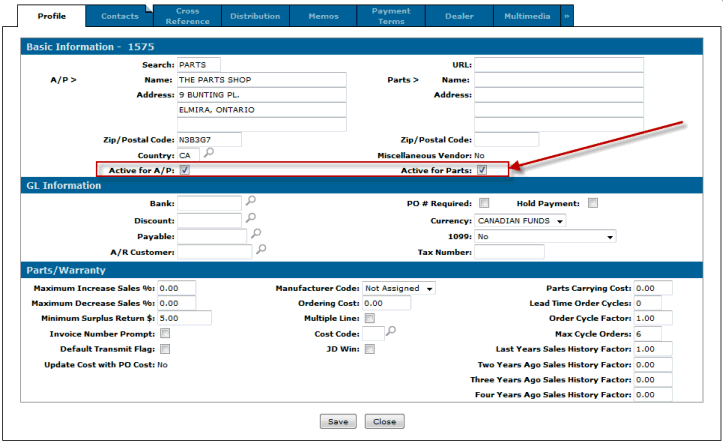Open the Bank lookup search icon
This screenshot has height=443, width=723.
coord(250,202)
